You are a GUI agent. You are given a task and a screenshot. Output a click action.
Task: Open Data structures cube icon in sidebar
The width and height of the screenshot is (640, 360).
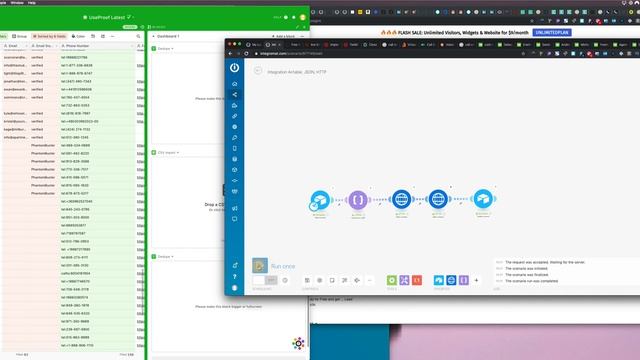click(234, 170)
